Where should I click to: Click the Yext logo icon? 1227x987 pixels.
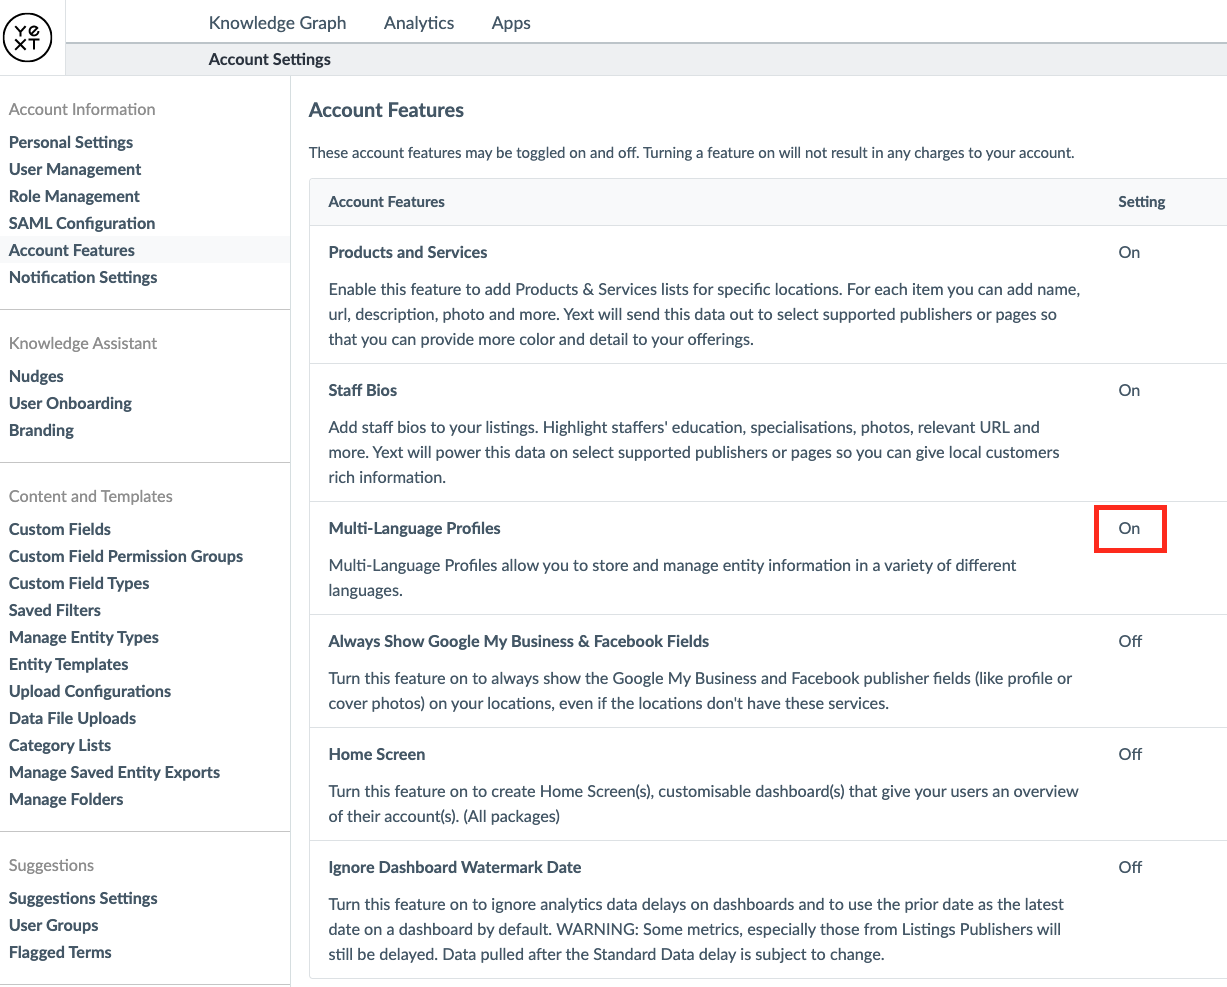point(28,37)
